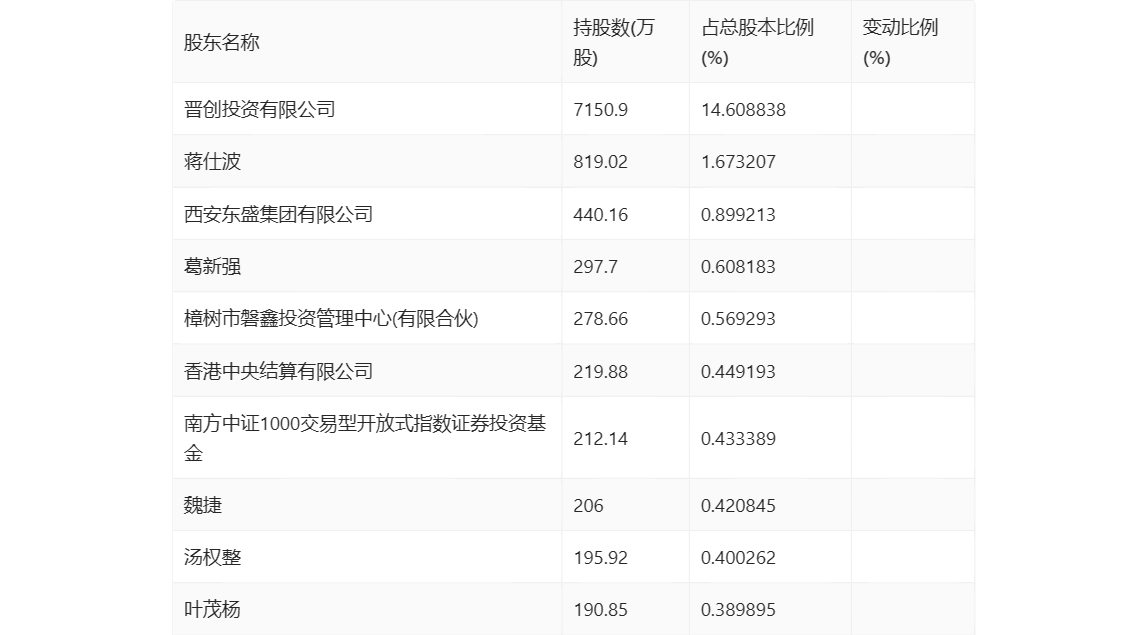
Task: Click percentage 14.608838
Action: tap(743, 110)
